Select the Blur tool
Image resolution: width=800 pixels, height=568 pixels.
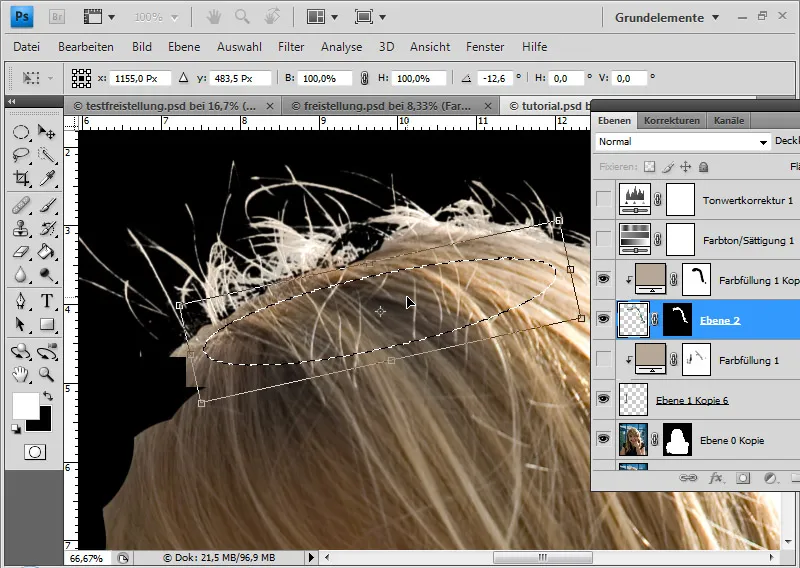point(20,275)
